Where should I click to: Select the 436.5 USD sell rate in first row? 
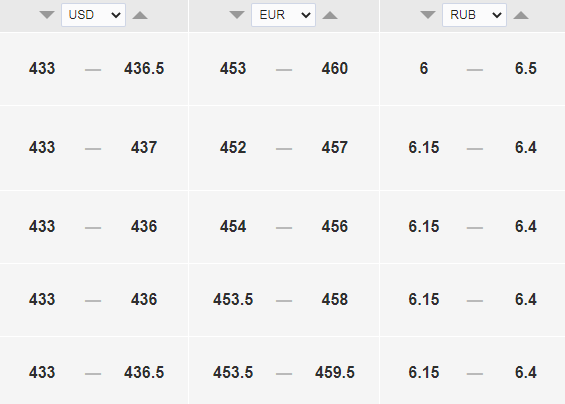coord(144,68)
